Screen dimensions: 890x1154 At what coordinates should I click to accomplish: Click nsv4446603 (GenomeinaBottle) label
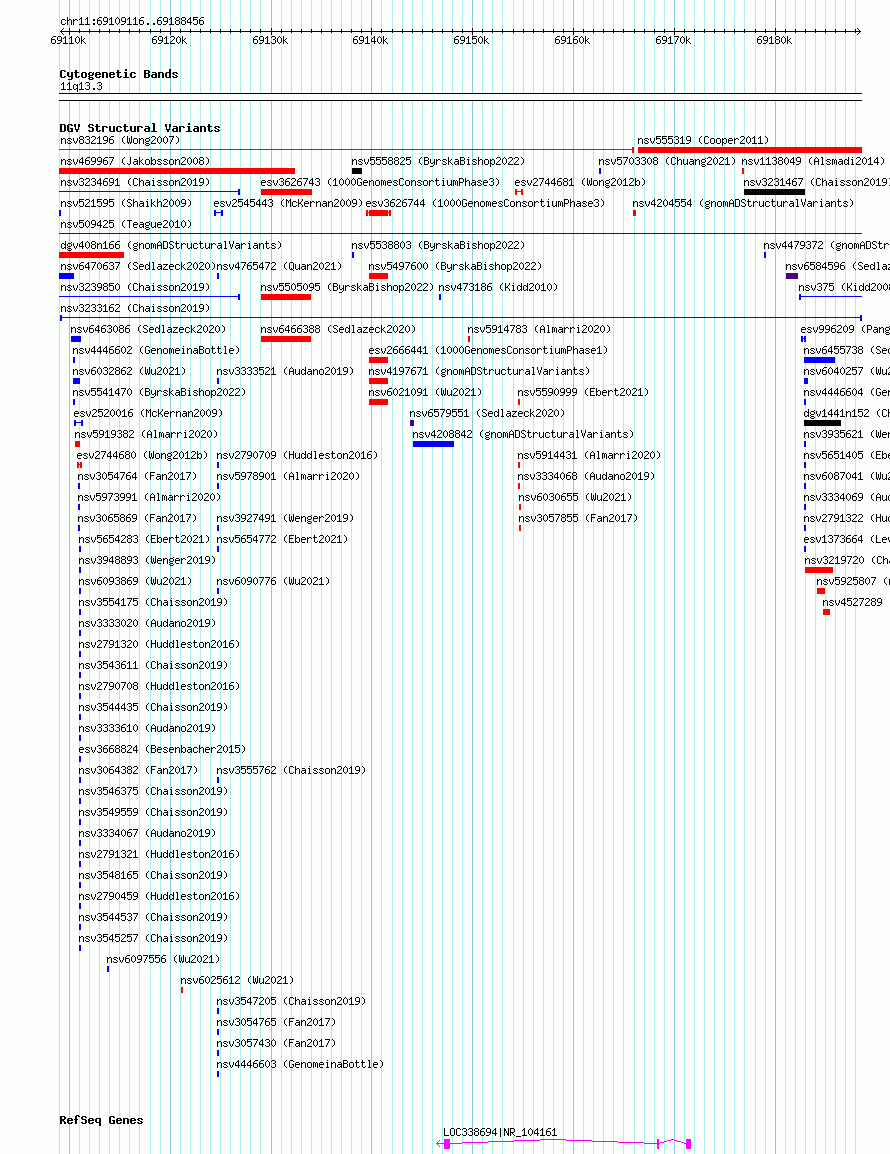pos(300,1064)
